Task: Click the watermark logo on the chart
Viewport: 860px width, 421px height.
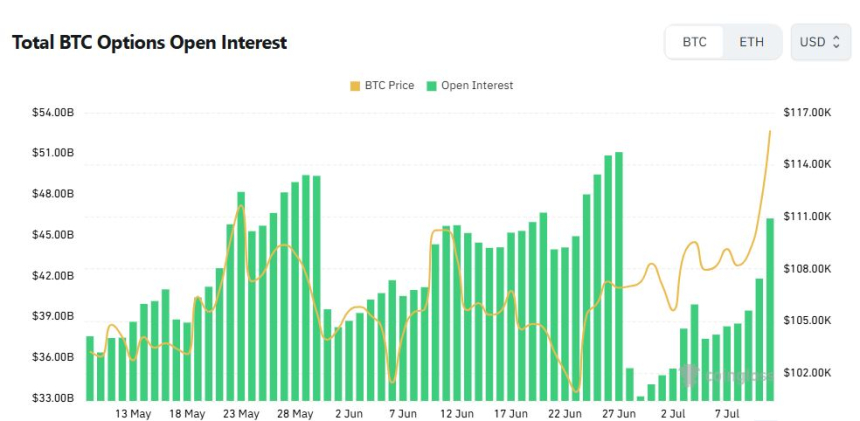Action: [x=689, y=375]
